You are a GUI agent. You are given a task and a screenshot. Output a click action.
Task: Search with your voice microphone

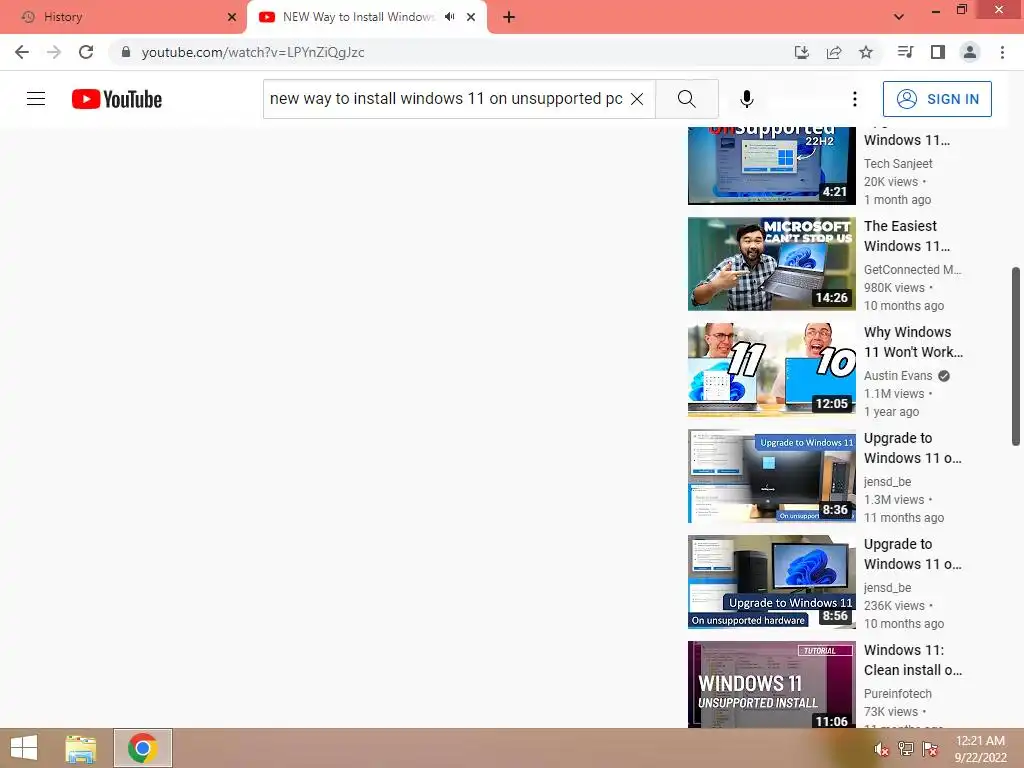tap(747, 99)
